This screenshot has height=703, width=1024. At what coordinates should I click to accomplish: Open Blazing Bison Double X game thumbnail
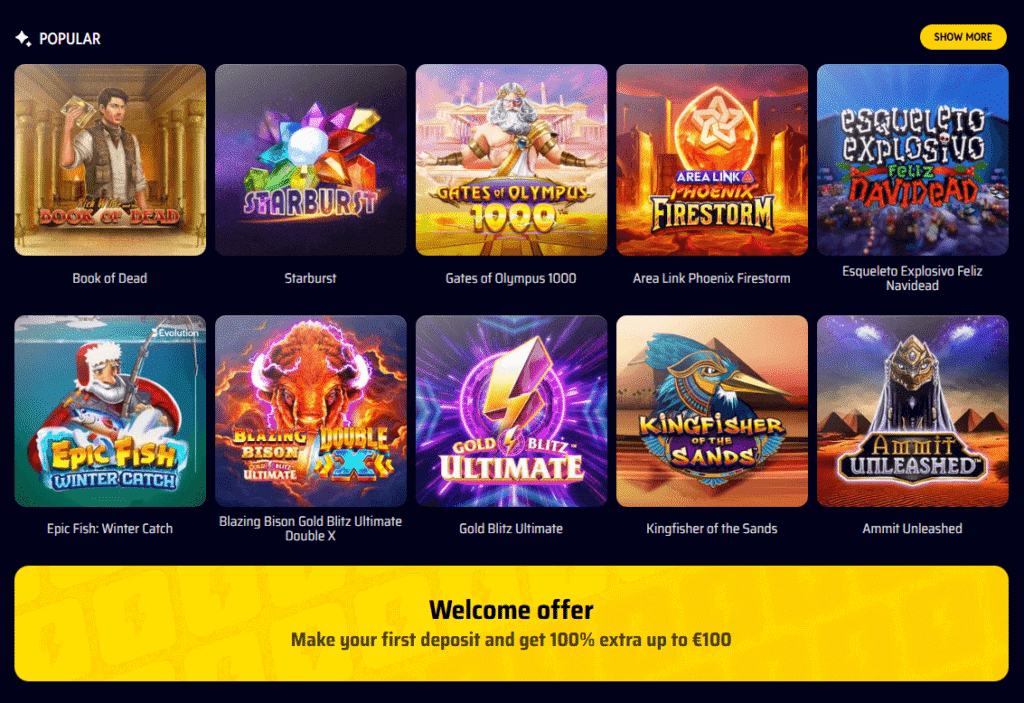click(310, 411)
